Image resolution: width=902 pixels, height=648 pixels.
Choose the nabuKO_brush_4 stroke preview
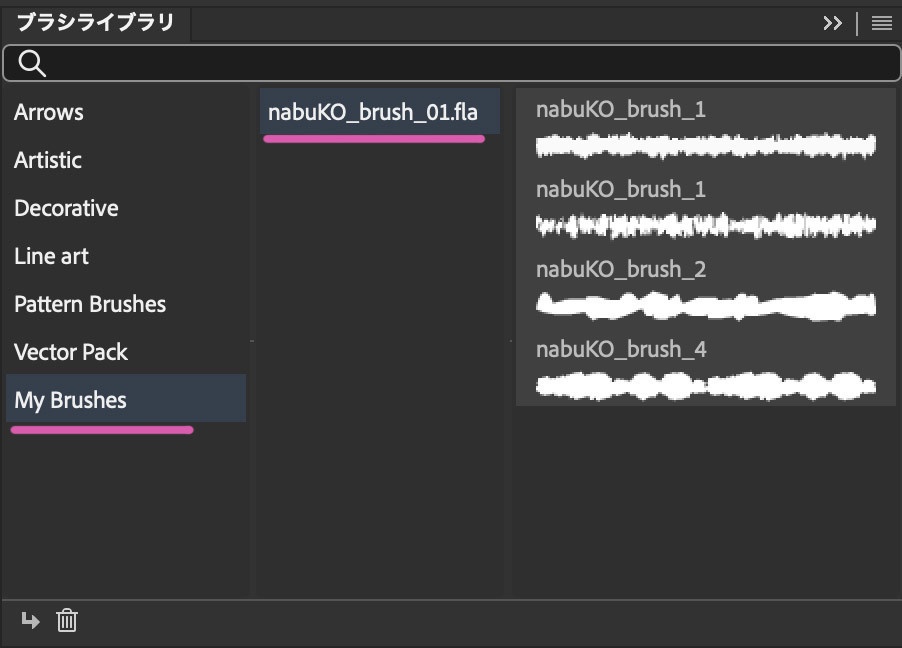point(705,385)
